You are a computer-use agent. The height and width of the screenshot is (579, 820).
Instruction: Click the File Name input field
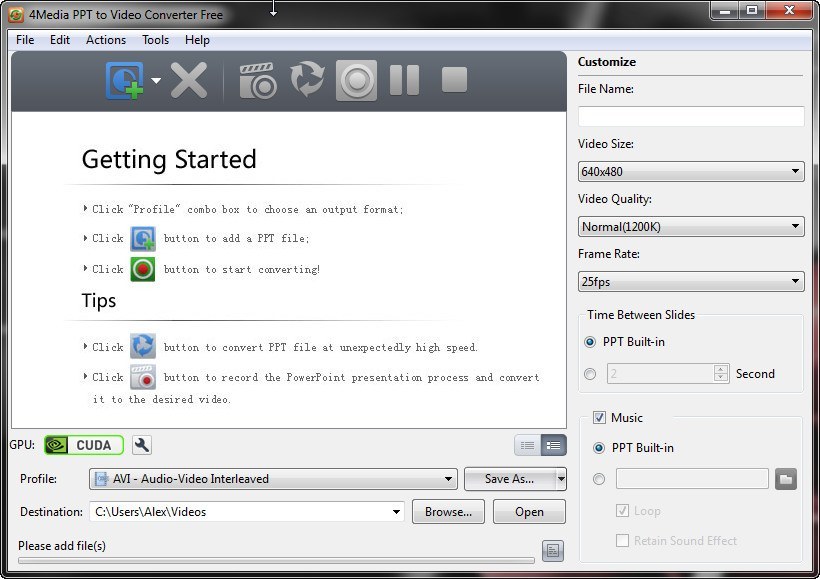click(x=691, y=115)
